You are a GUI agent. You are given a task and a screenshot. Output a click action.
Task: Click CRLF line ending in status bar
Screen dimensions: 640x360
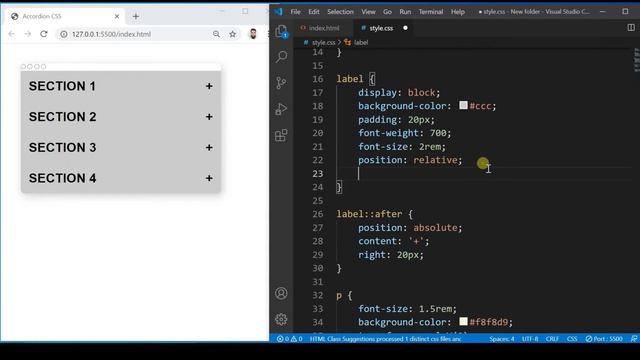pos(552,339)
